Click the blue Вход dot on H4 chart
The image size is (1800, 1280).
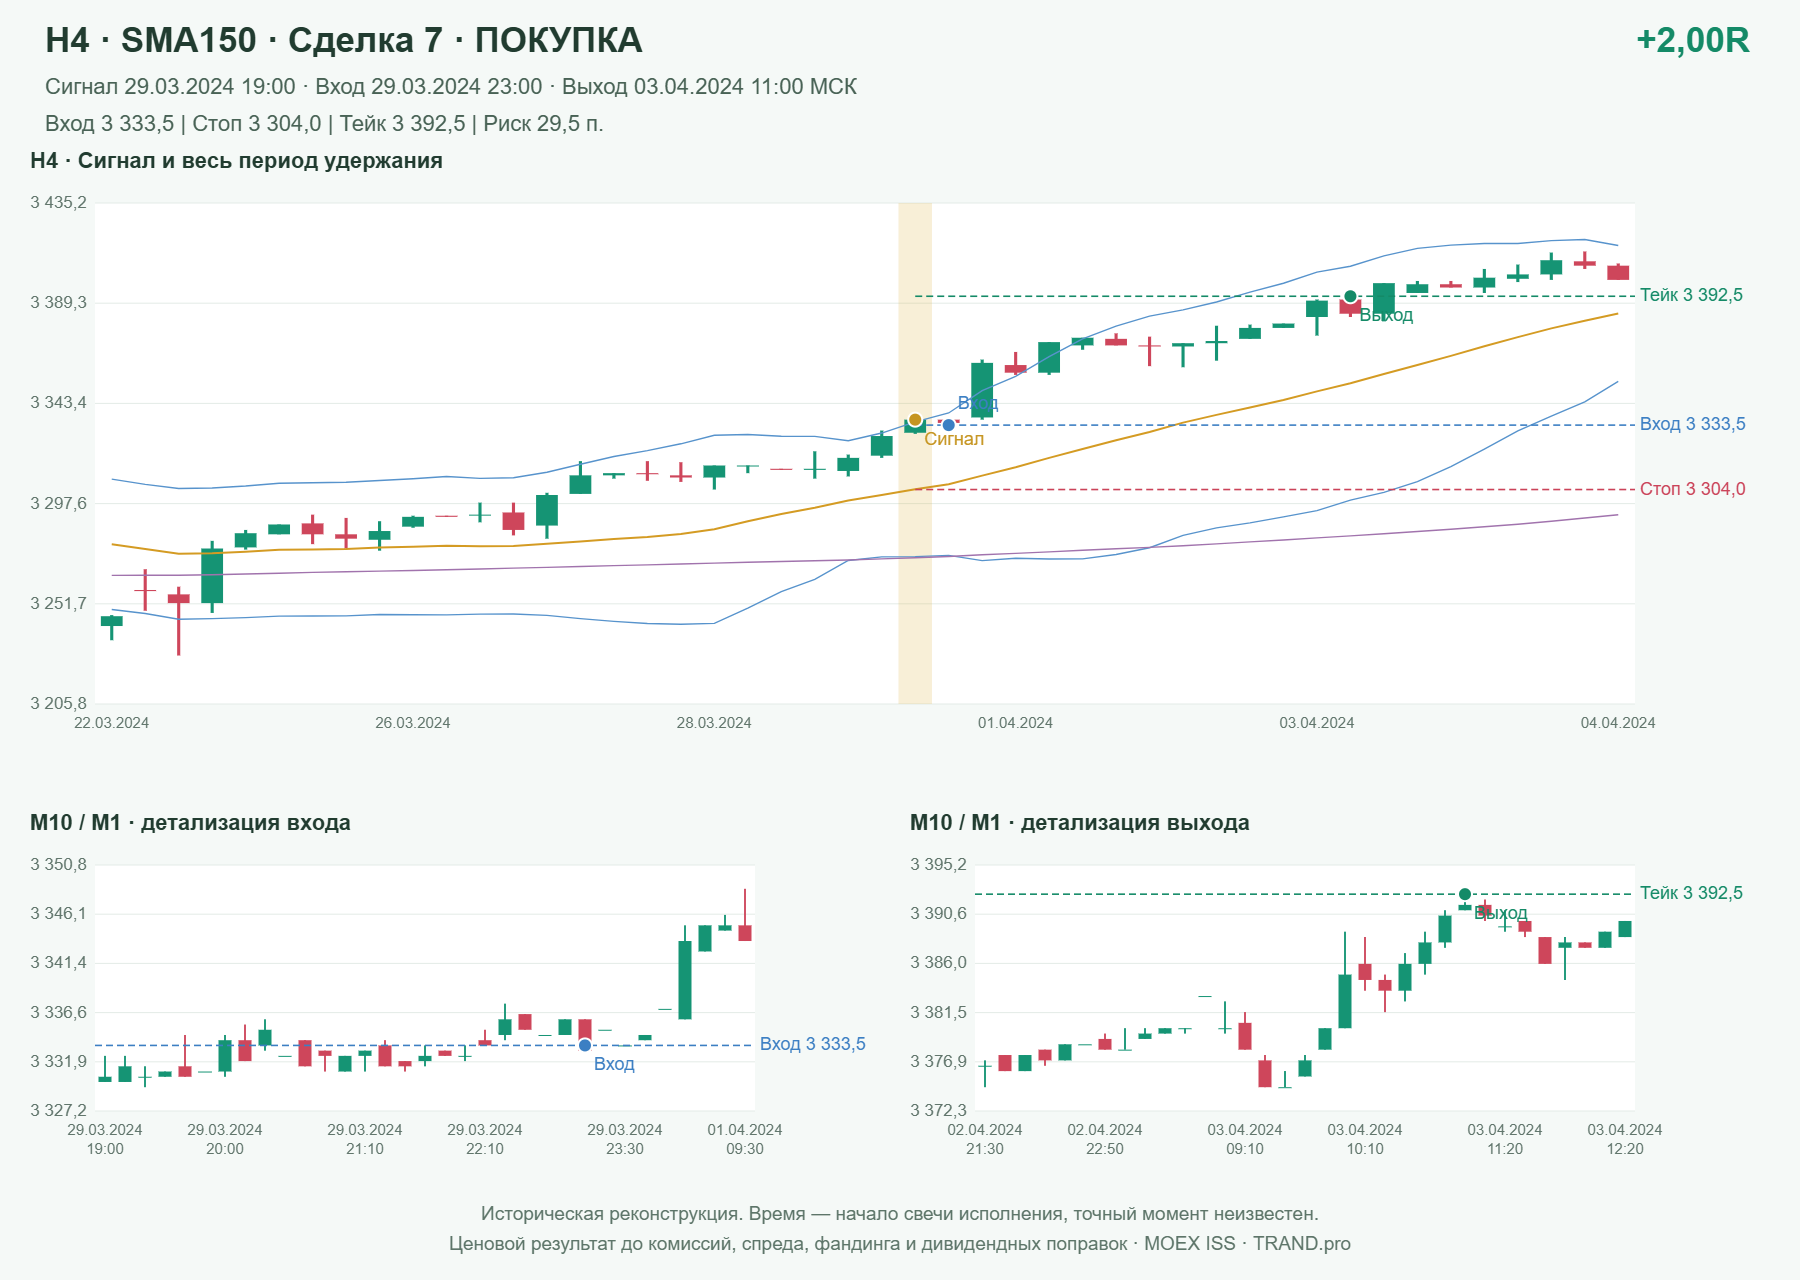coord(949,425)
